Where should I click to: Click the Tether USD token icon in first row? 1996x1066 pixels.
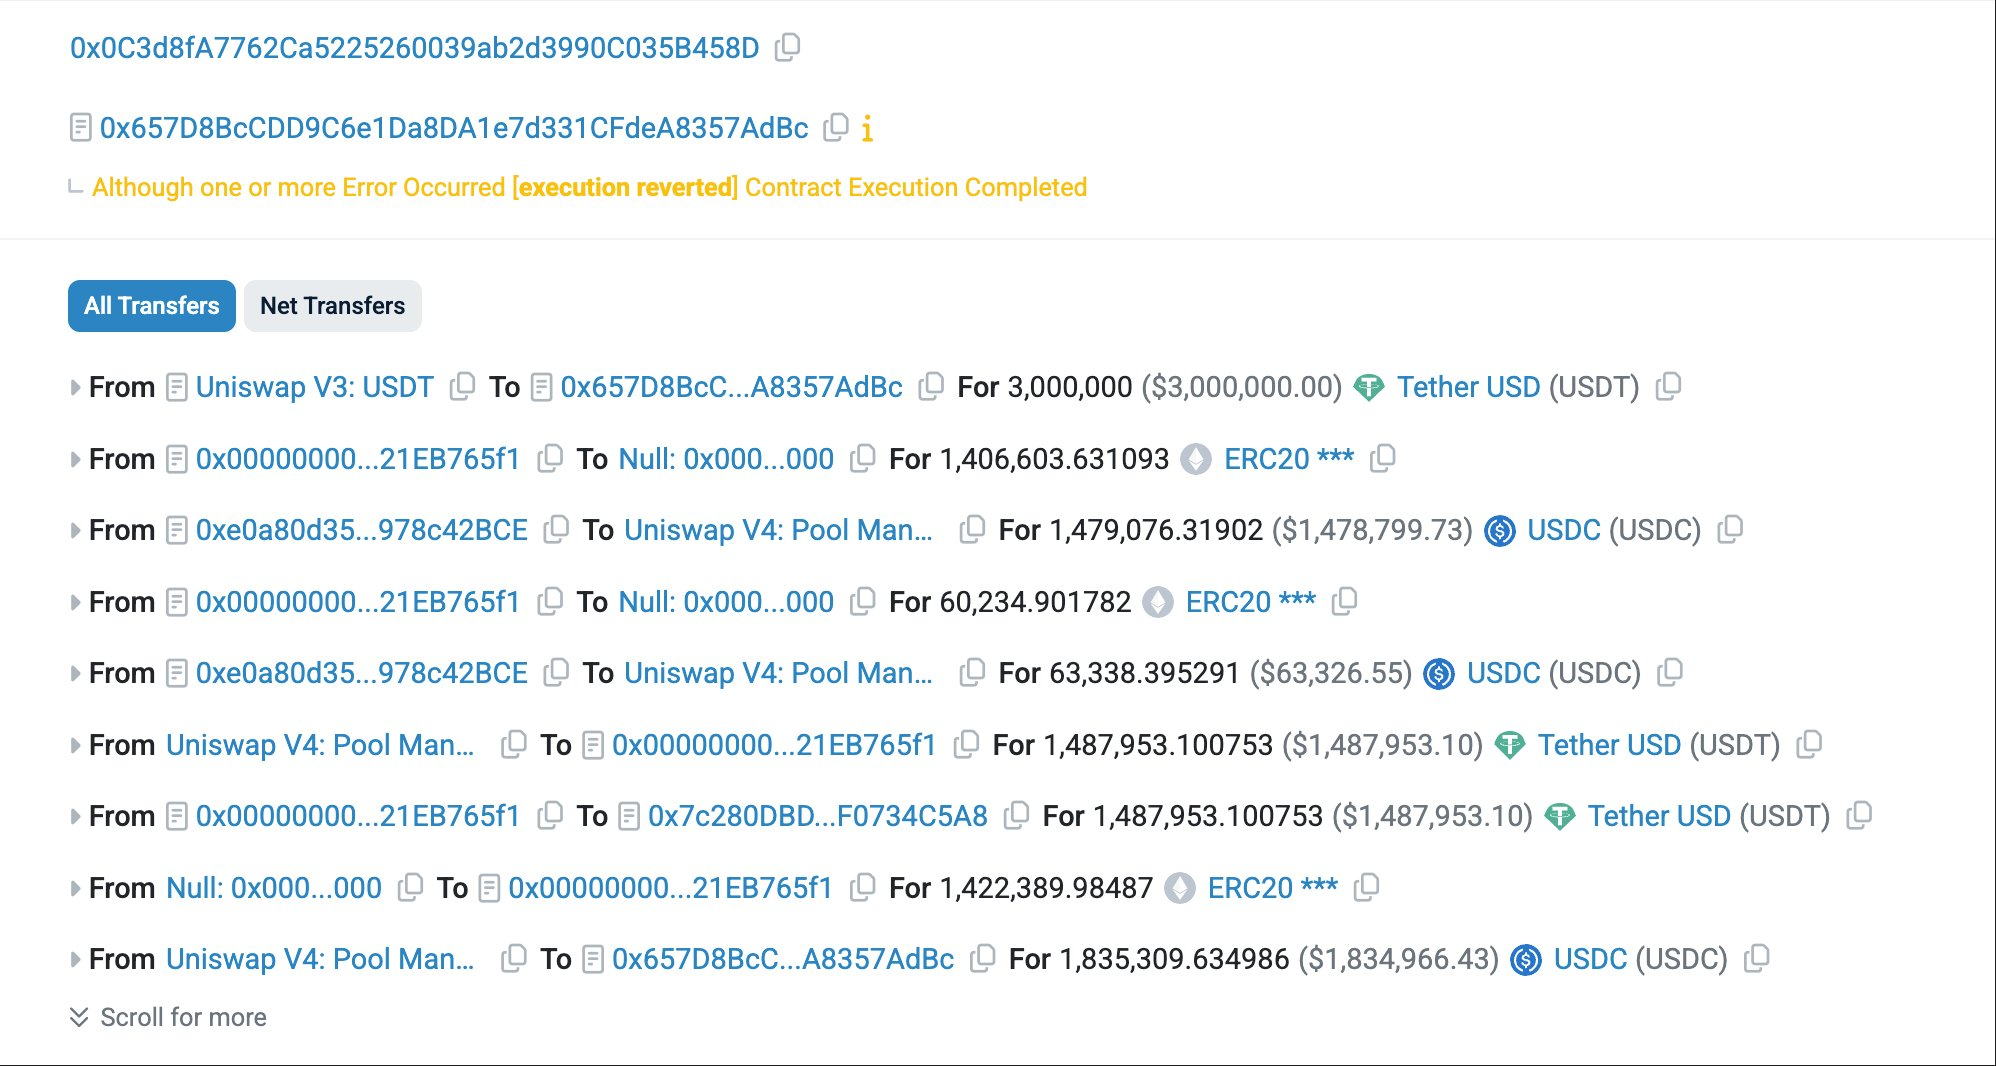(x=1368, y=388)
